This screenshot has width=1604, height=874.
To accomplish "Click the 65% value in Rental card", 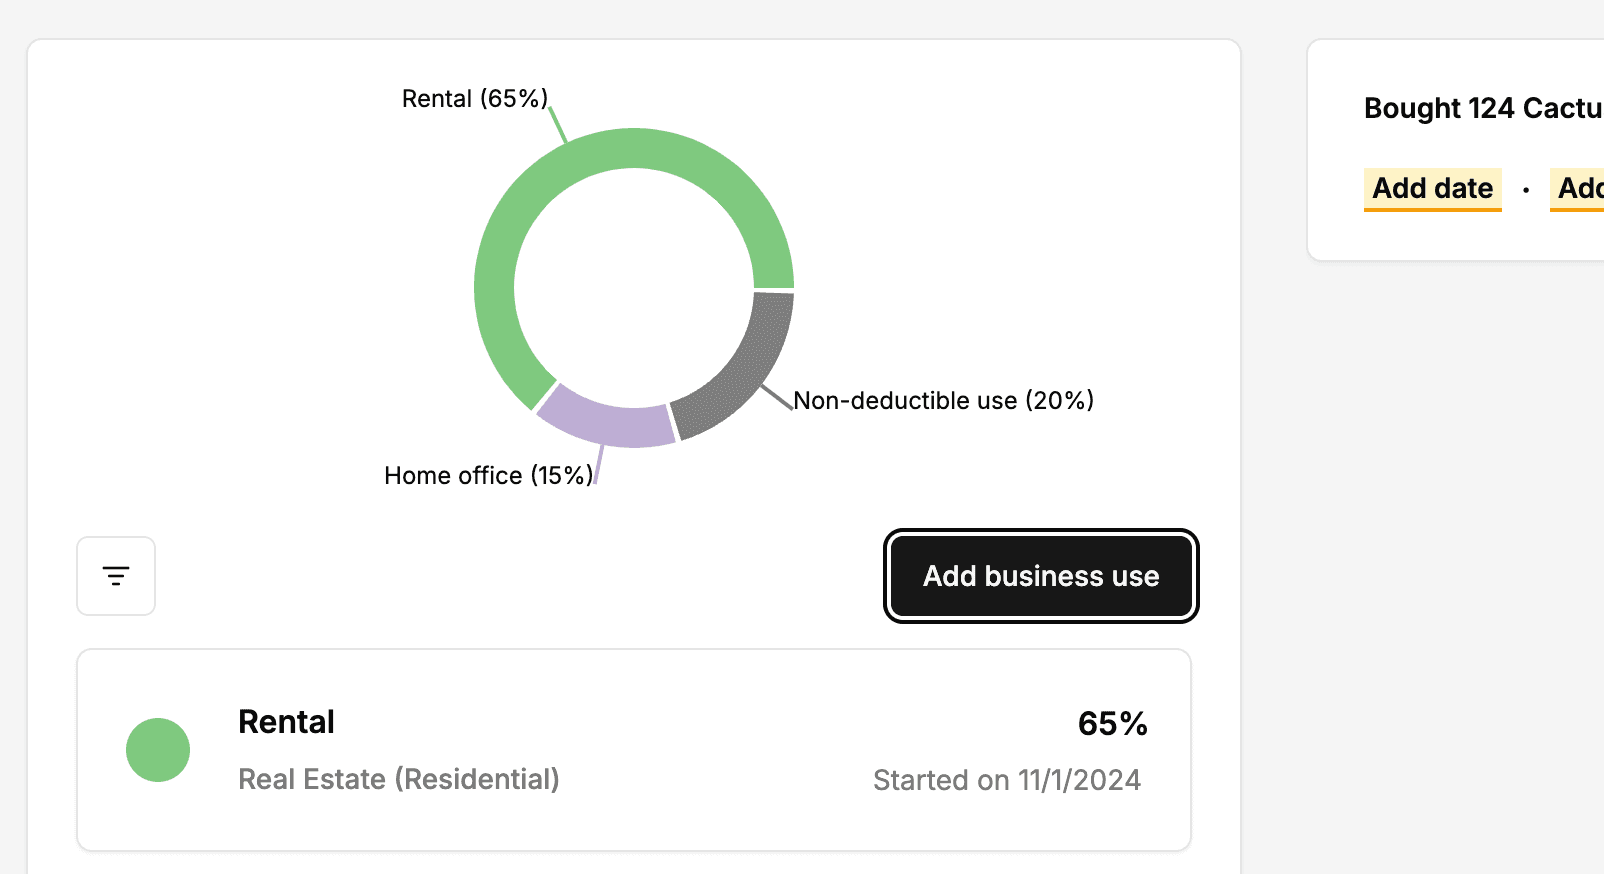I will [1112, 723].
